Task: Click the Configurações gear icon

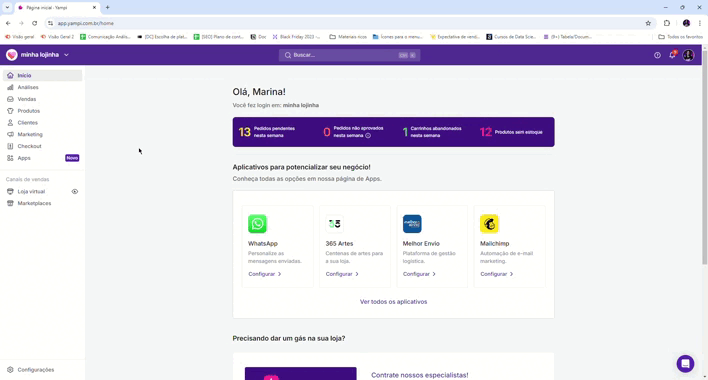Action: click(x=10, y=370)
